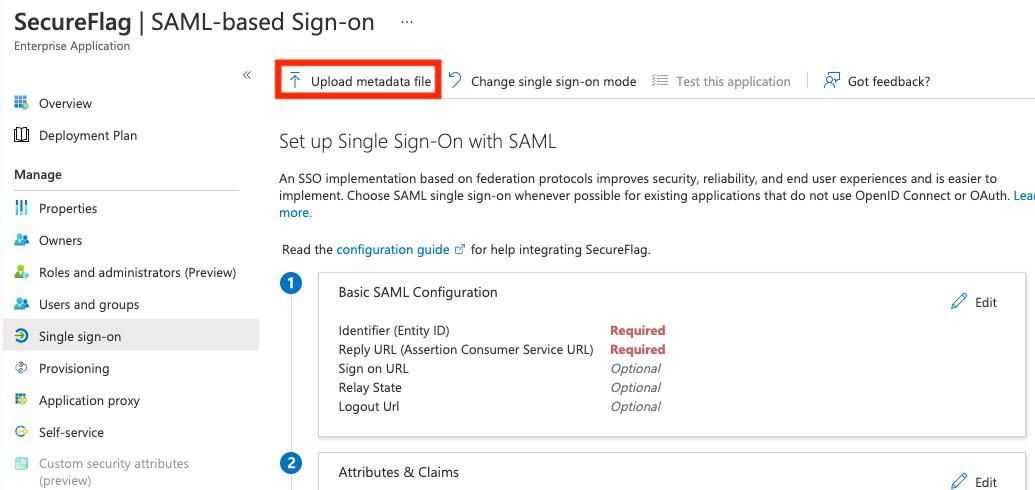Edit the Attributes & Claims section

[974, 481]
